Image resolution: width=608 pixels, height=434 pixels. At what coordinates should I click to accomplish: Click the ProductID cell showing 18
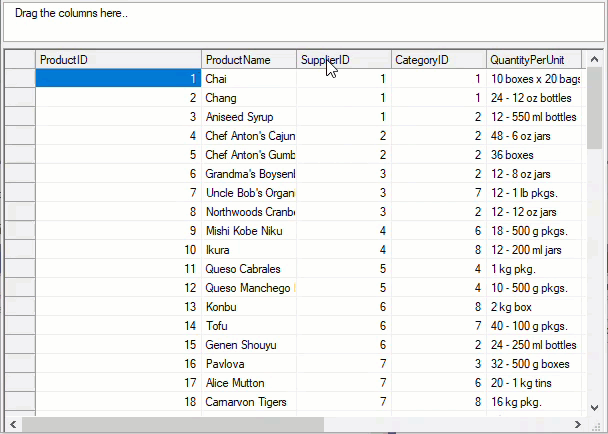tap(118, 402)
